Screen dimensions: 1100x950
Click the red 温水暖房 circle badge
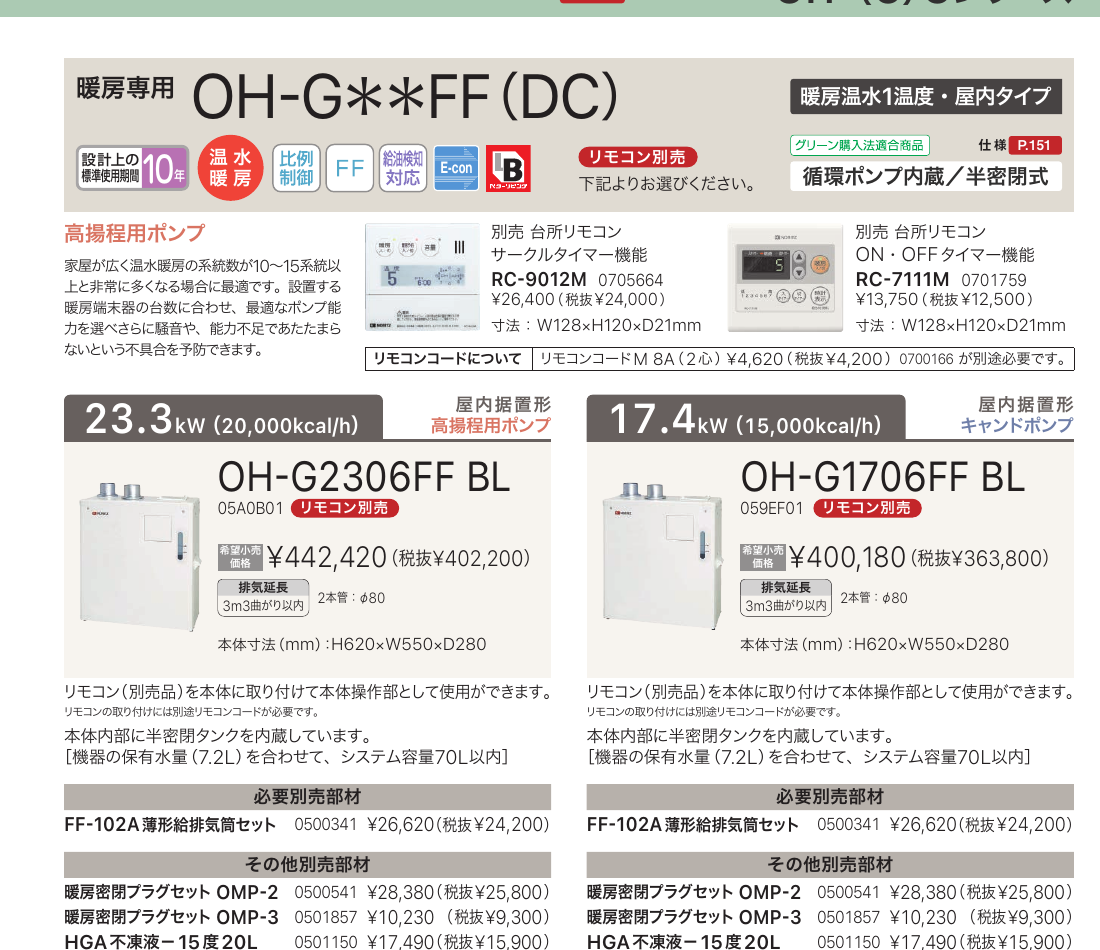(230, 168)
